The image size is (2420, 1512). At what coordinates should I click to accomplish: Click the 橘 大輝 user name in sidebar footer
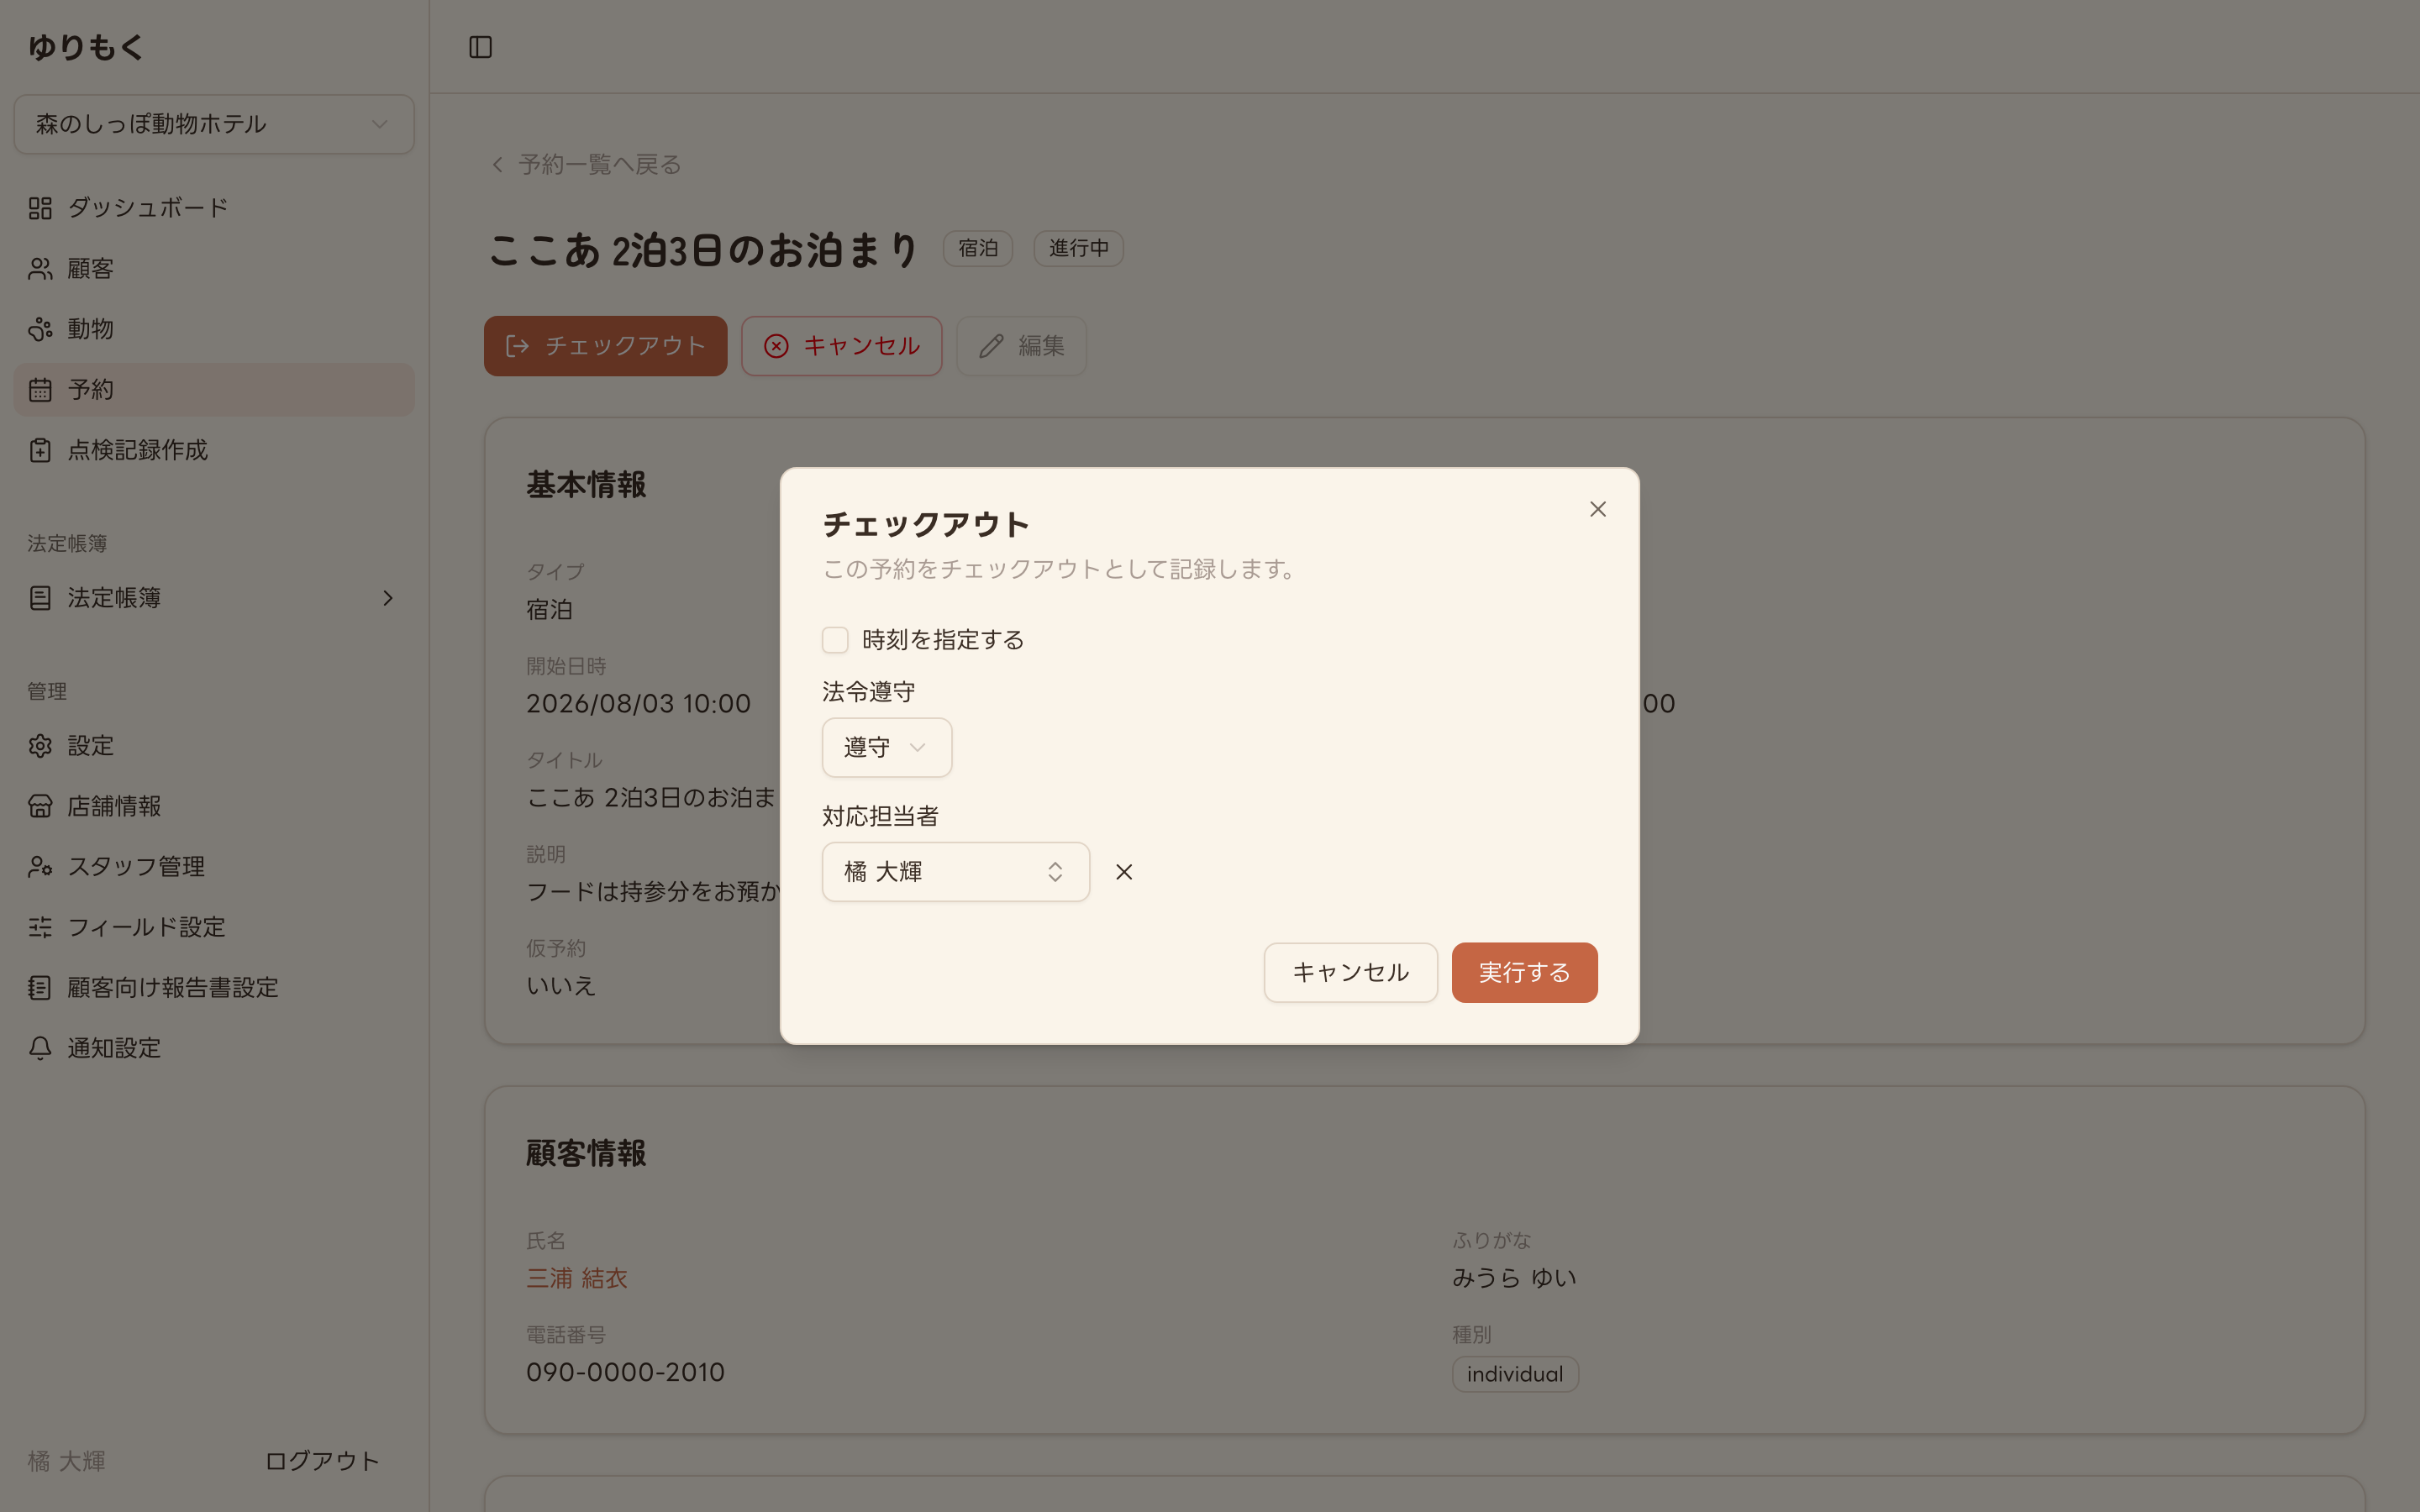67,1461
